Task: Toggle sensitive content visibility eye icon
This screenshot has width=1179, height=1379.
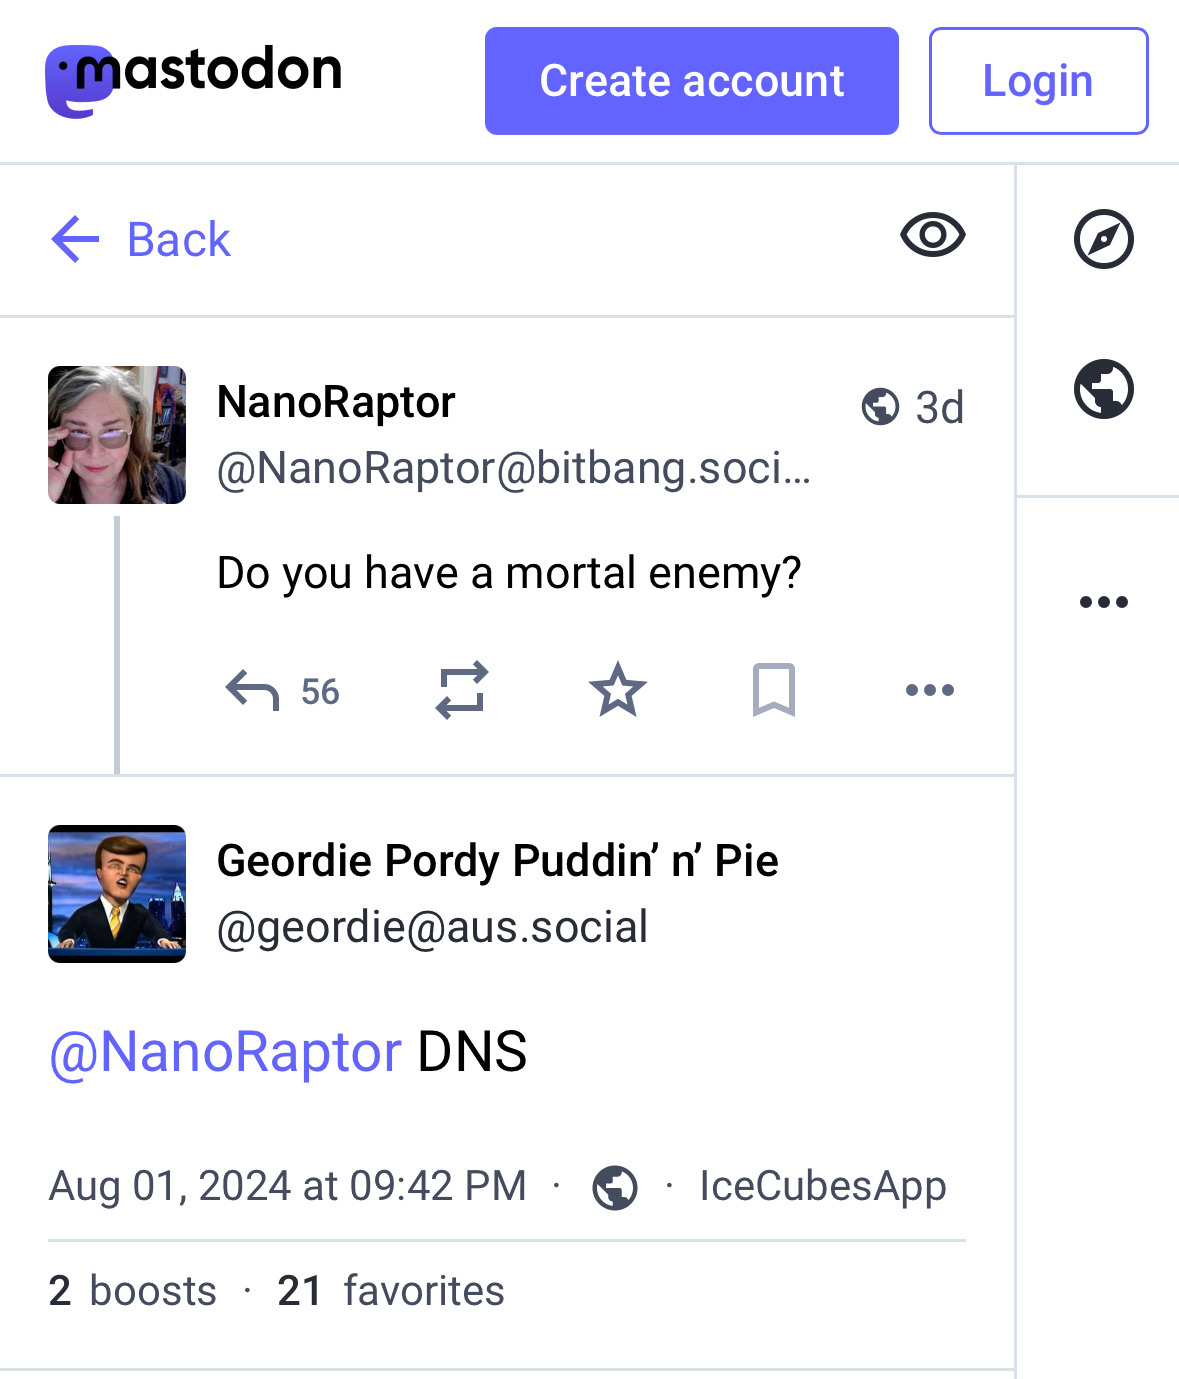Action: pos(932,236)
